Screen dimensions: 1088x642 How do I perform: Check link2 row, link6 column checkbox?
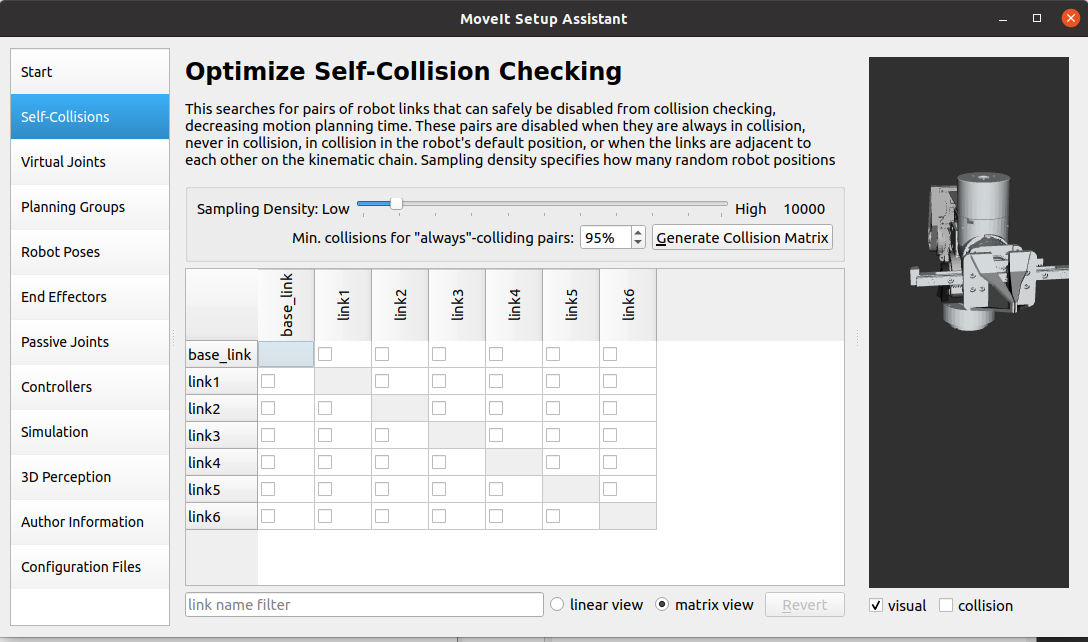[x=610, y=408]
